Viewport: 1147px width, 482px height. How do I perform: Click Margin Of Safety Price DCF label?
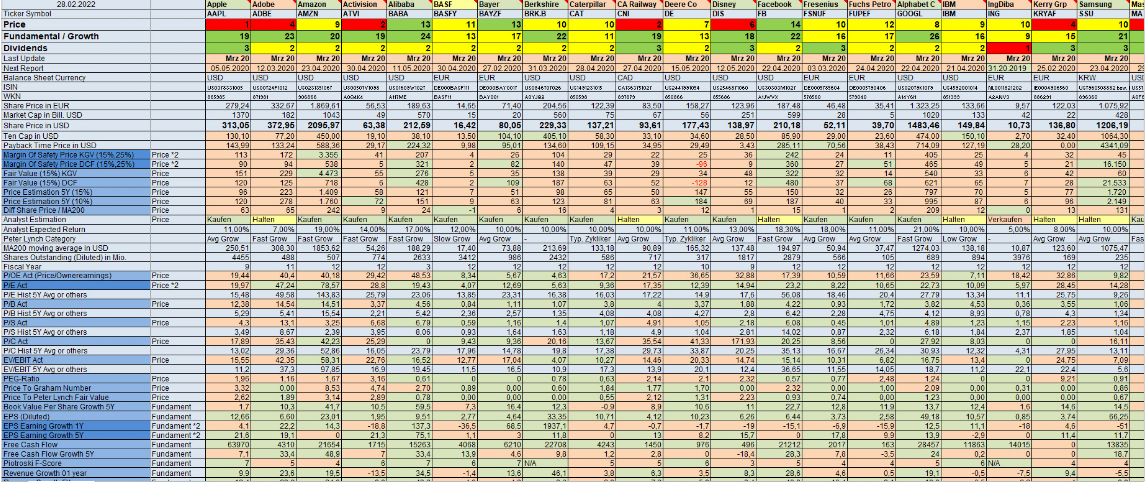click(x=75, y=164)
